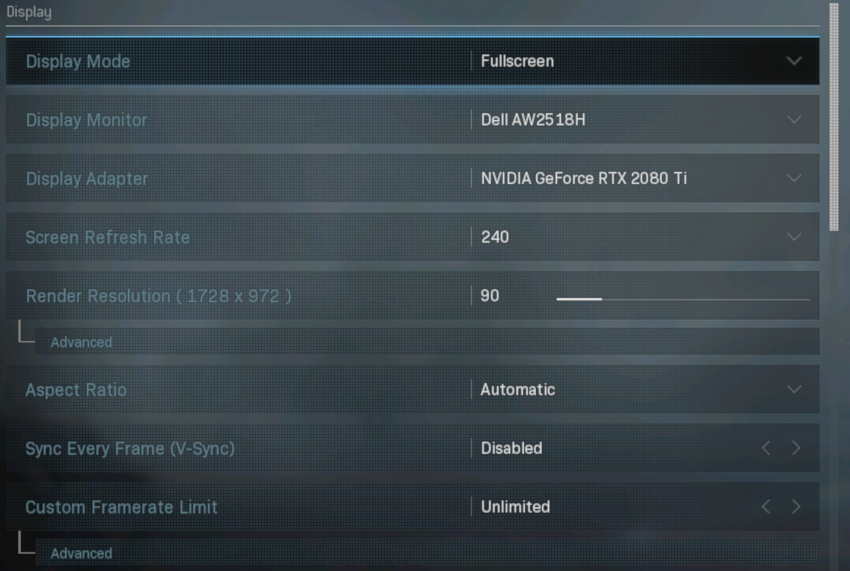Click right arrow for Custom Framerate Limit

click(x=796, y=506)
